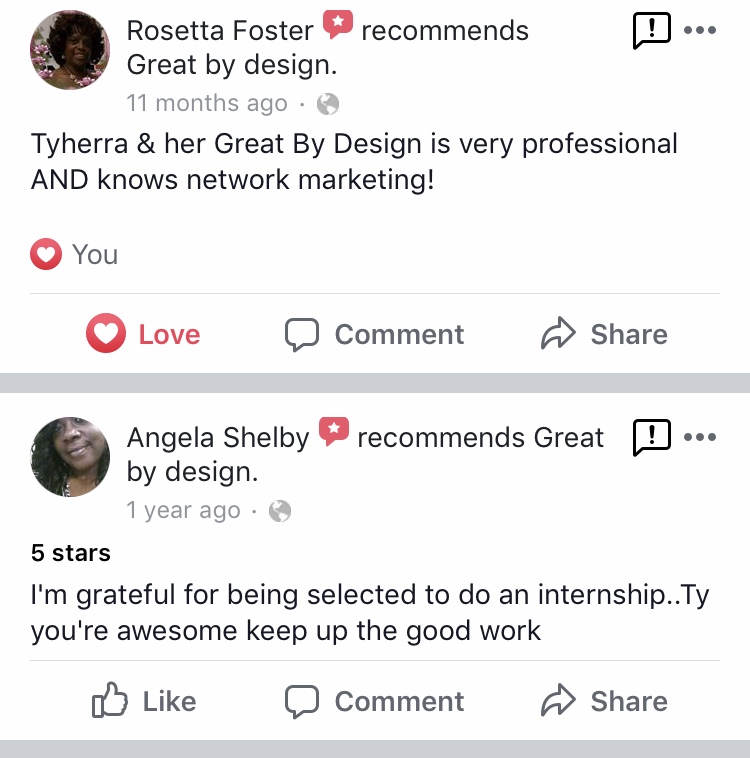The height and width of the screenshot is (758, 750).
Task: Click the public globe icon beside 1 year ago
Action: (280, 511)
